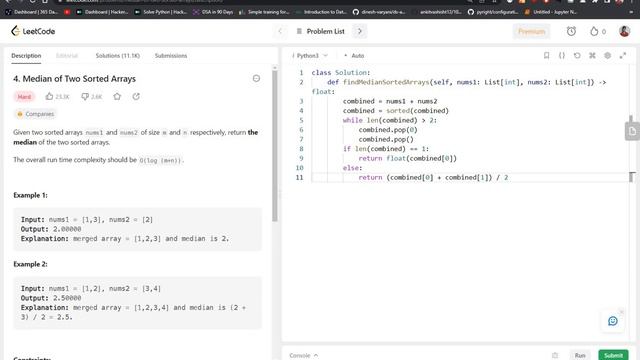Open 'DSA in 90 Days' bookmark
The image size is (640, 360).
pyautogui.click(x=213, y=12)
